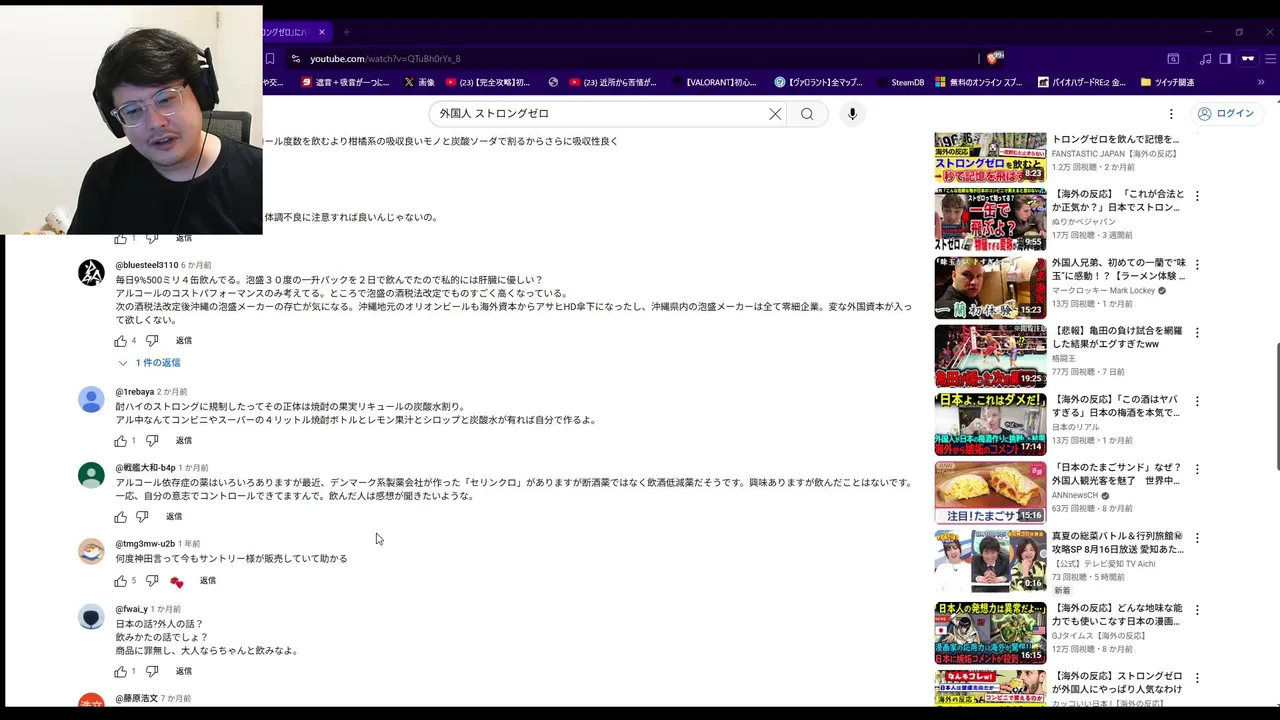Reply to the @tmg3mw-u2b comment
Viewport: 1280px width, 720px height.
208,581
